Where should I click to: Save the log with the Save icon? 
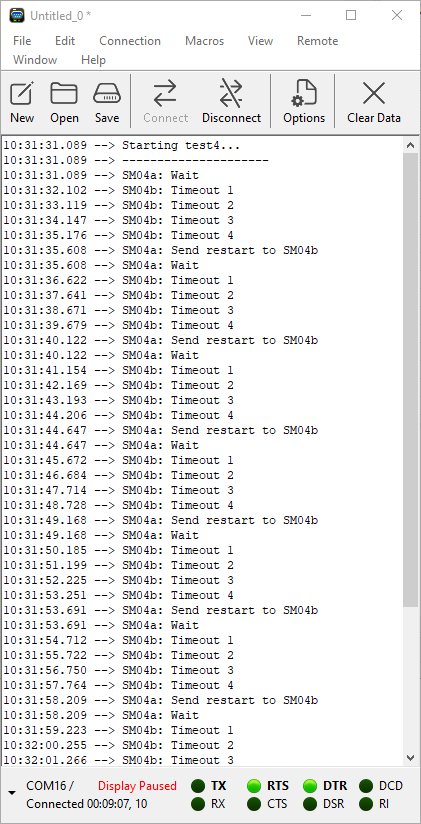[x=107, y=94]
